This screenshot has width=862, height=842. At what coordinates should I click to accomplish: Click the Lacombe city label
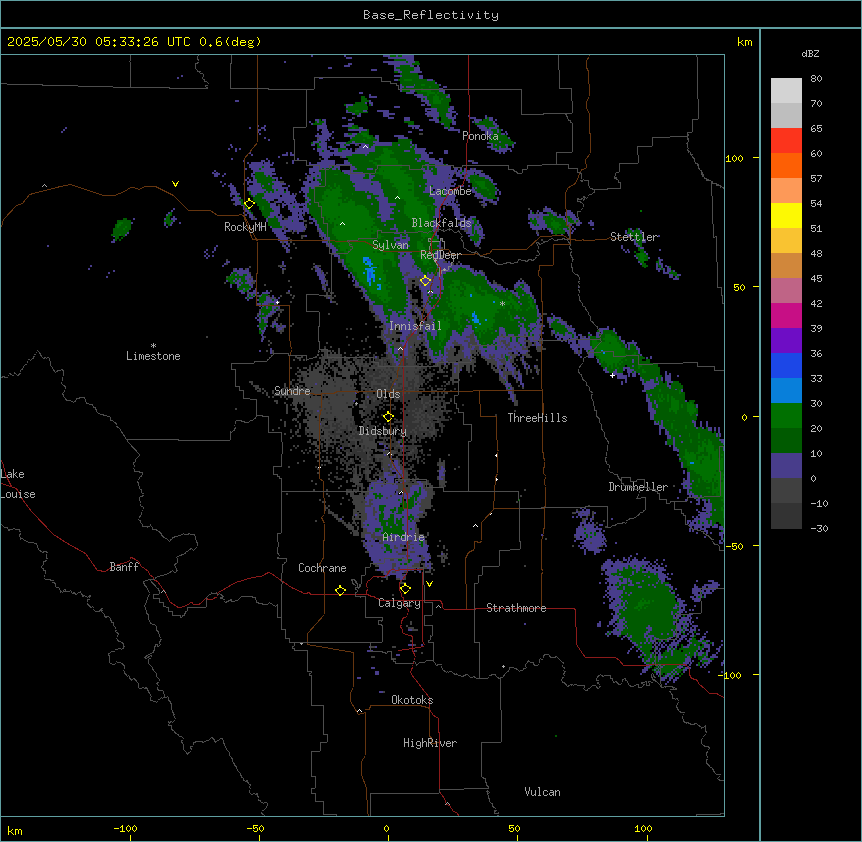[x=450, y=191]
